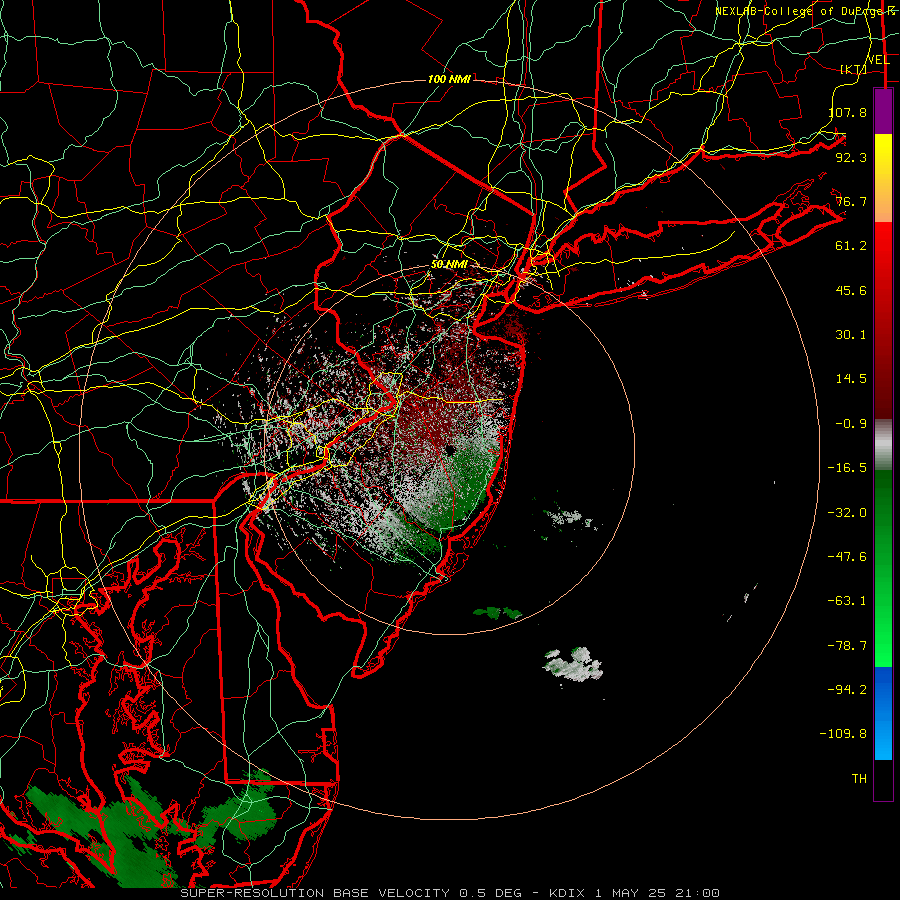
Task: Click the 92.3 legend value
Action: click(x=851, y=157)
